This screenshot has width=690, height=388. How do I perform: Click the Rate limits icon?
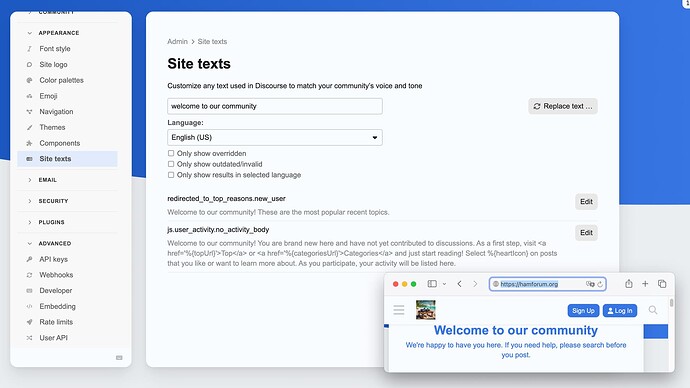coord(29,322)
